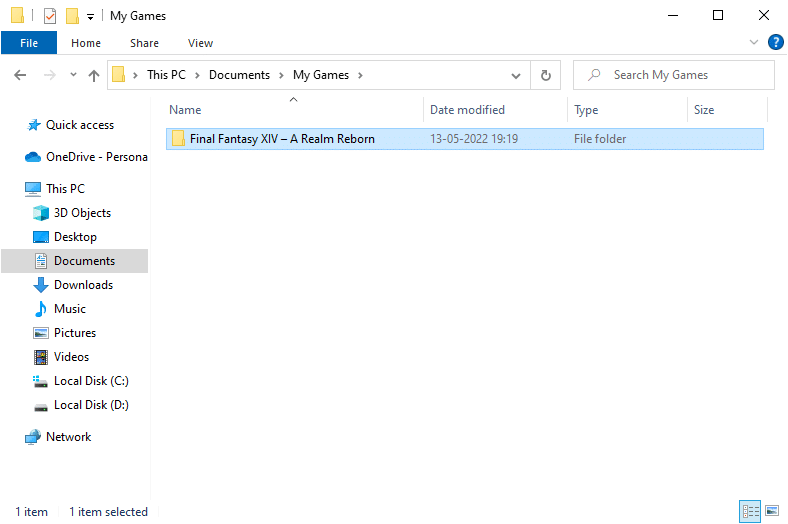Go up one folder level with Up arrow
This screenshot has height=524, width=788.
click(x=94, y=75)
